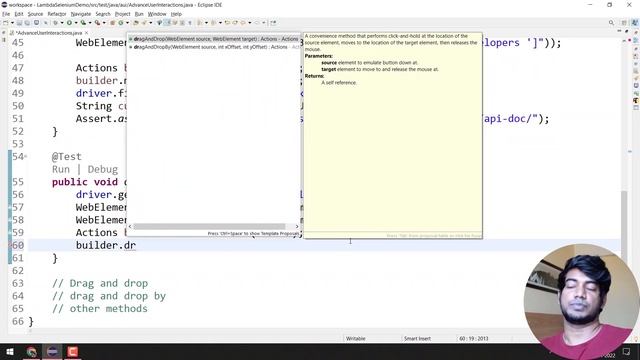Click the Open Type toolbar icon
The width and height of the screenshot is (640, 360).
[x=136, y=22]
